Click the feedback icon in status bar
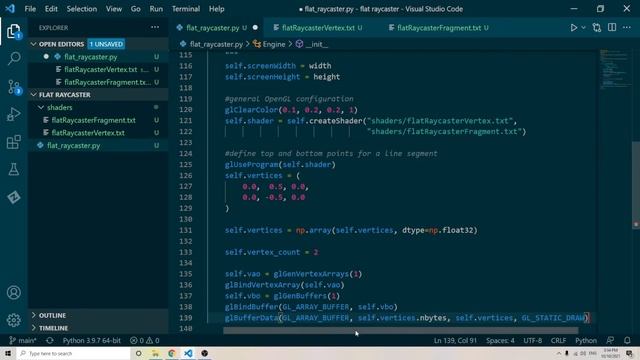 coord(610,340)
